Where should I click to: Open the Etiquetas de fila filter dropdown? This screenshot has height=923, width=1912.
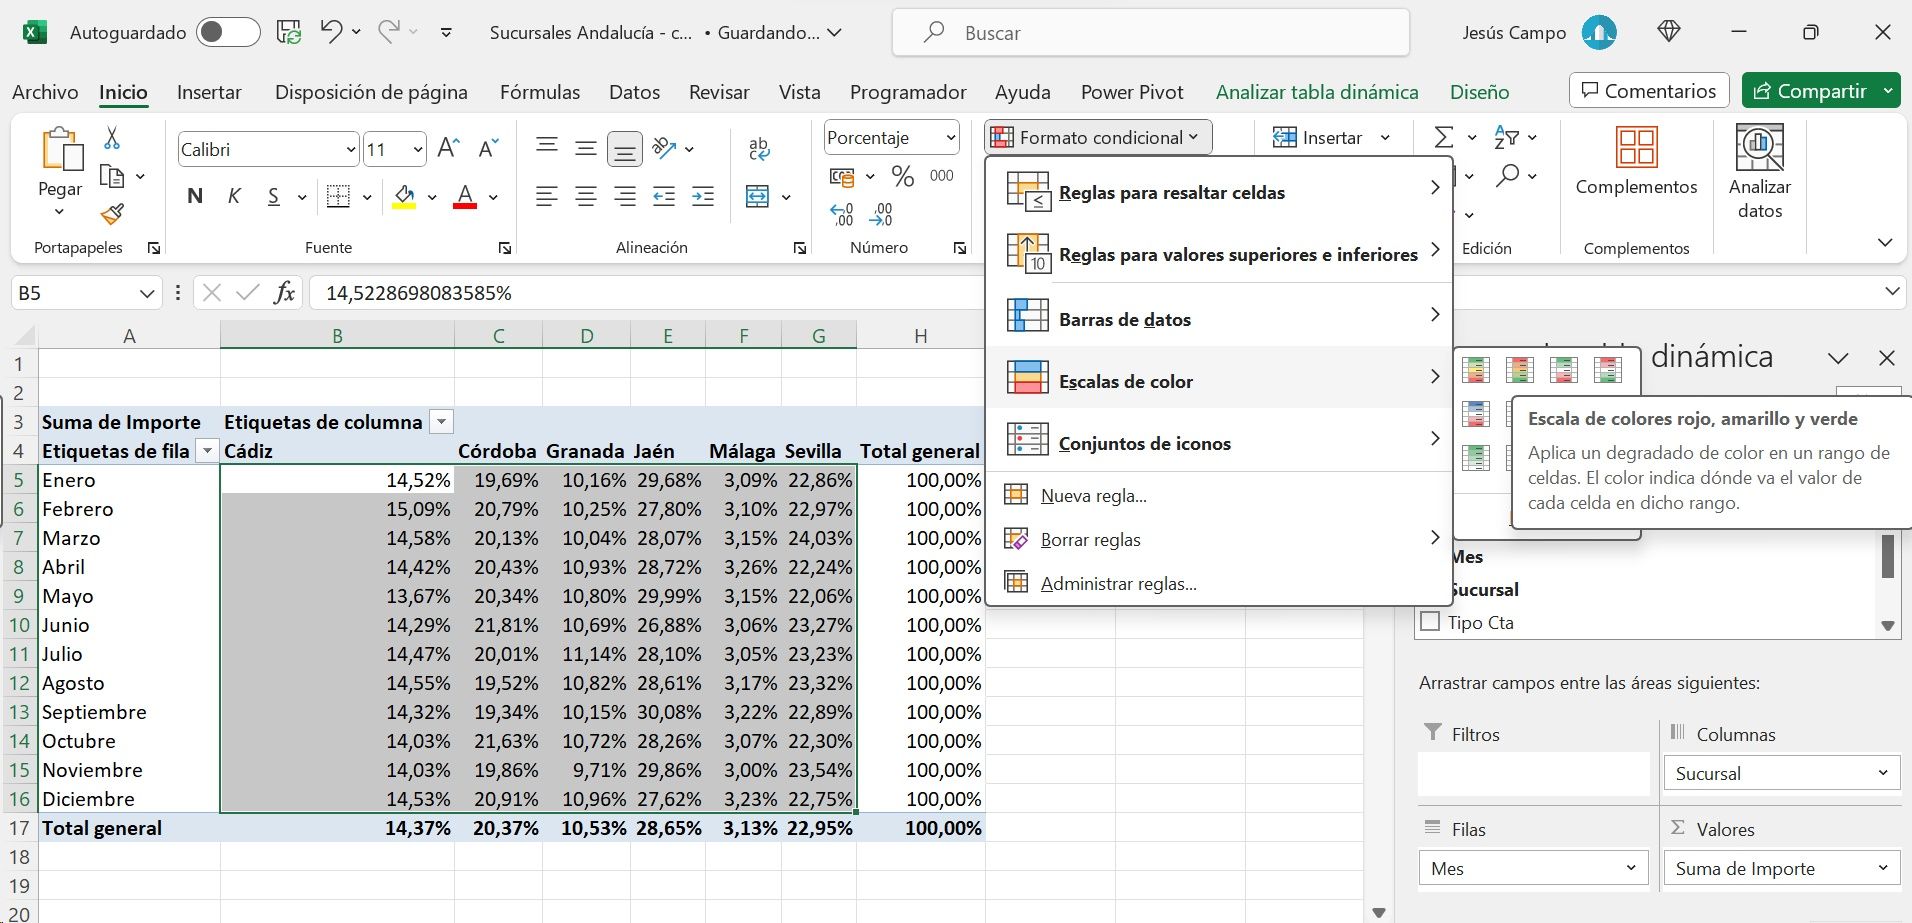coord(207,451)
